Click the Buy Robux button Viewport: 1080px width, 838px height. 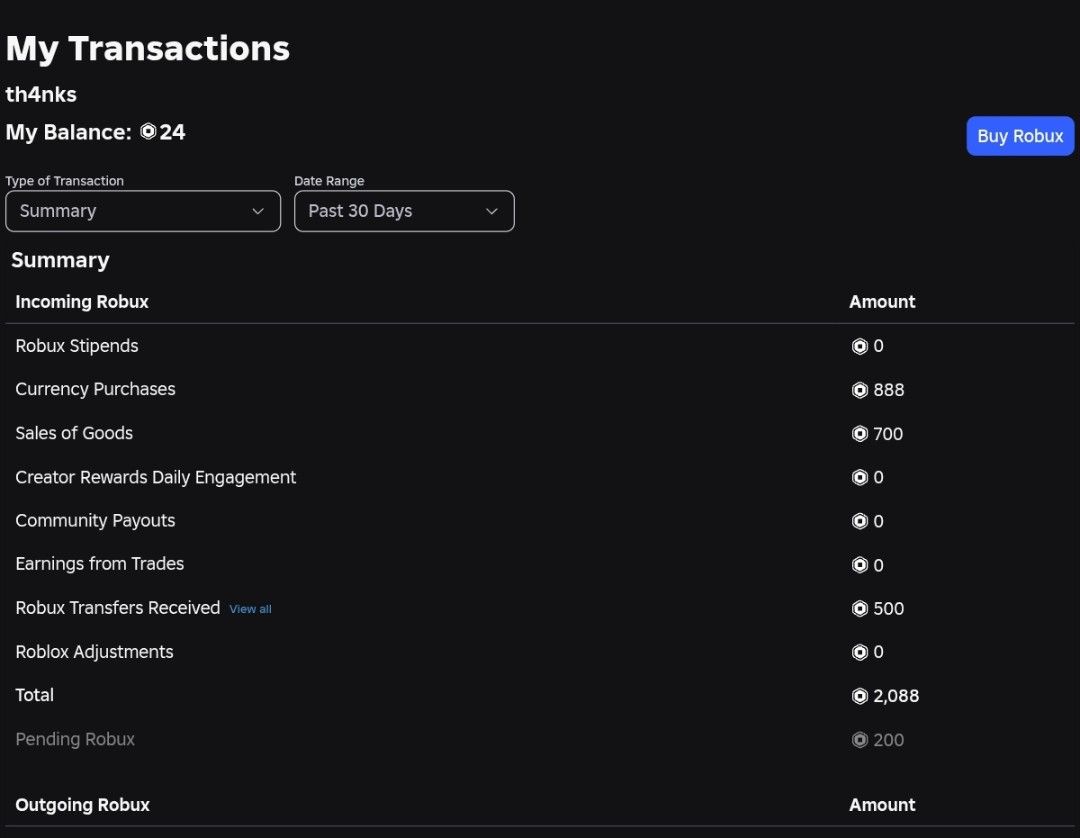pyautogui.click(x=1020, y=136)
